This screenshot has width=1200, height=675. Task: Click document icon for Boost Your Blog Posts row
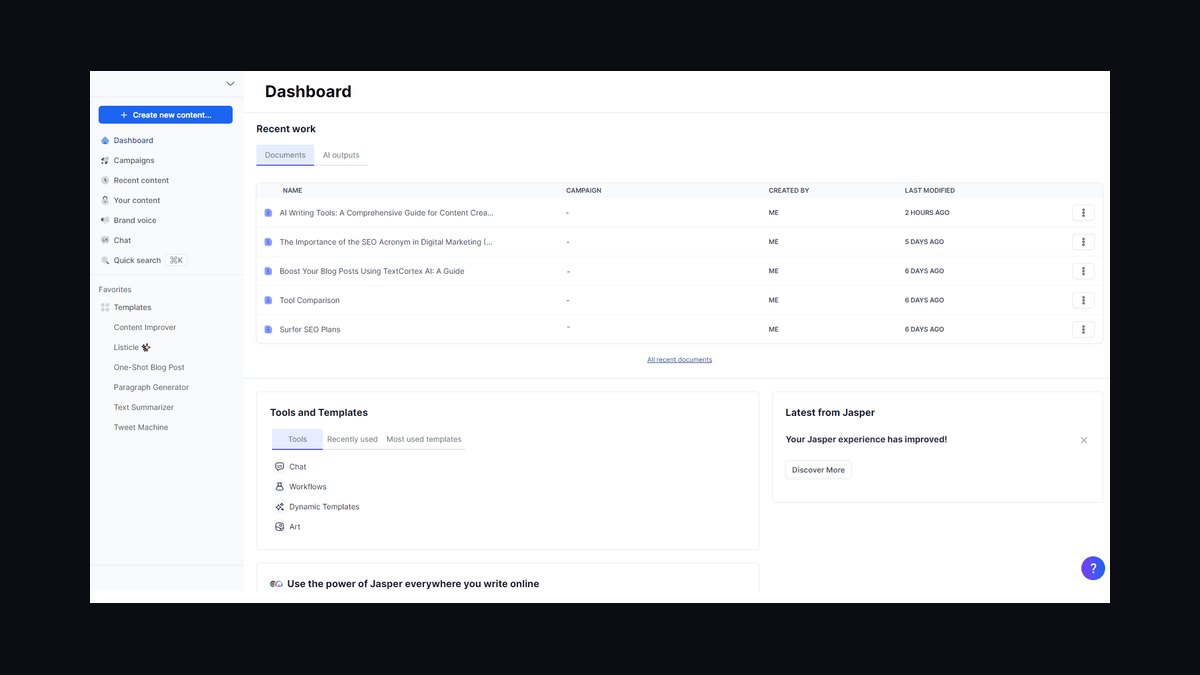[268, 271]
